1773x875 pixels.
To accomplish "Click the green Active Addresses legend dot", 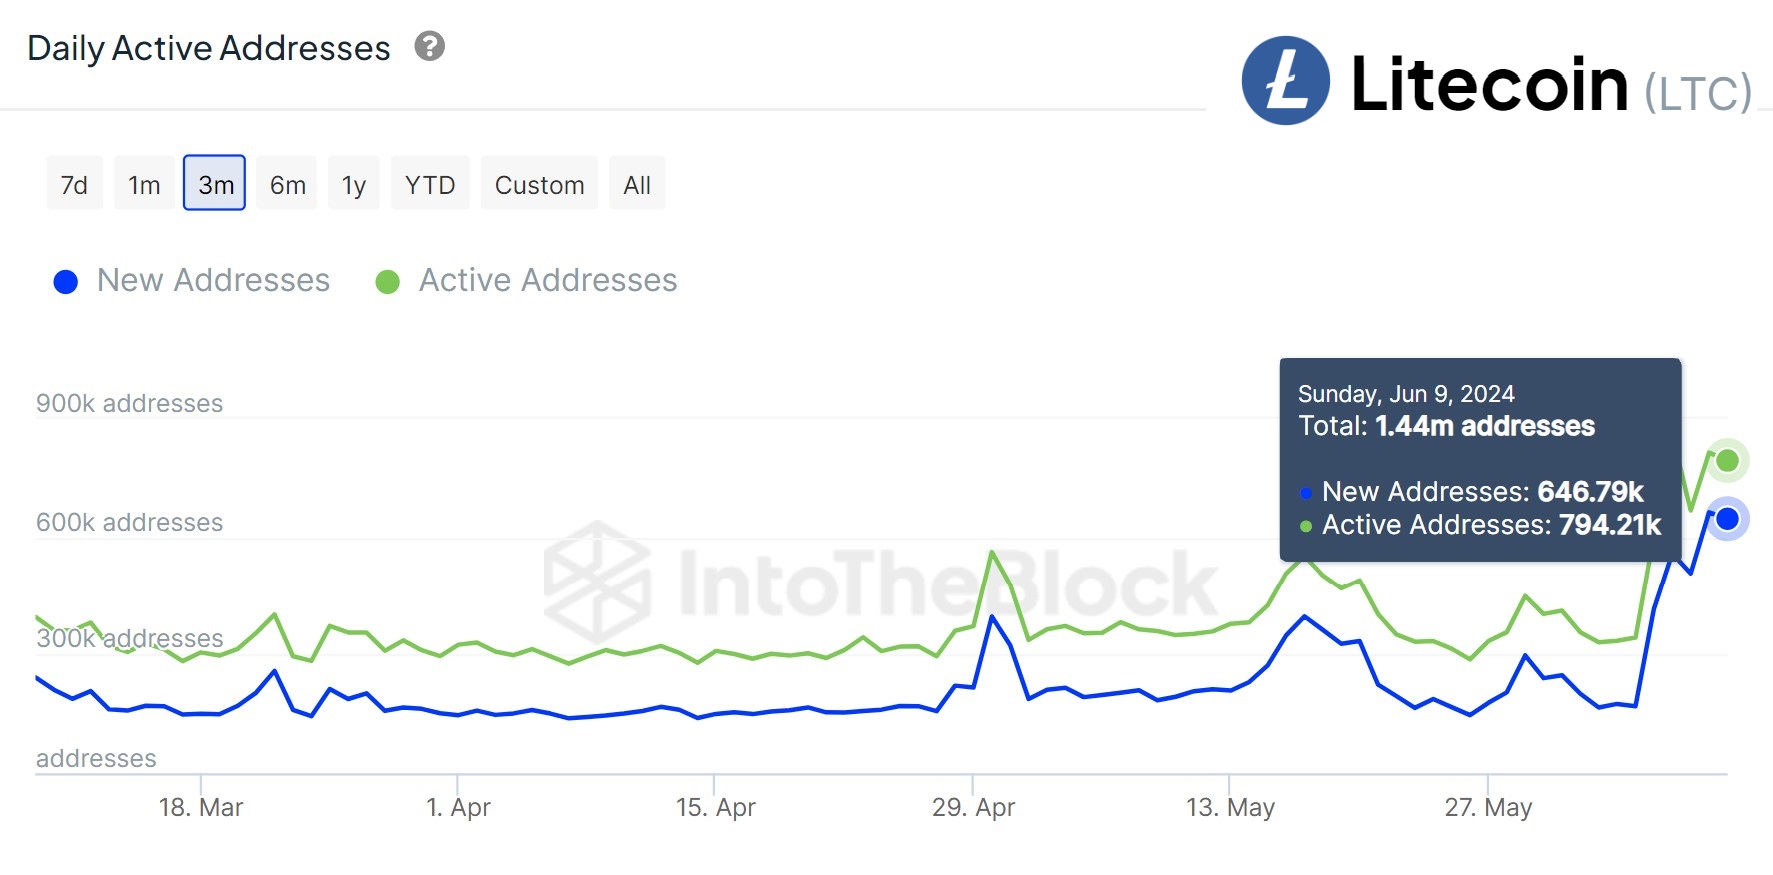I will 388,282.
